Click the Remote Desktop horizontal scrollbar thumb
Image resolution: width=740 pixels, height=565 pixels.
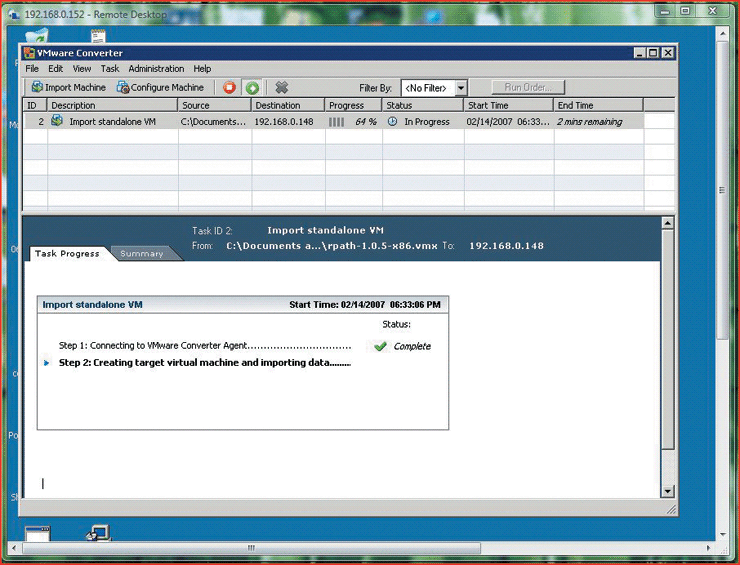(x=252, y=548)
